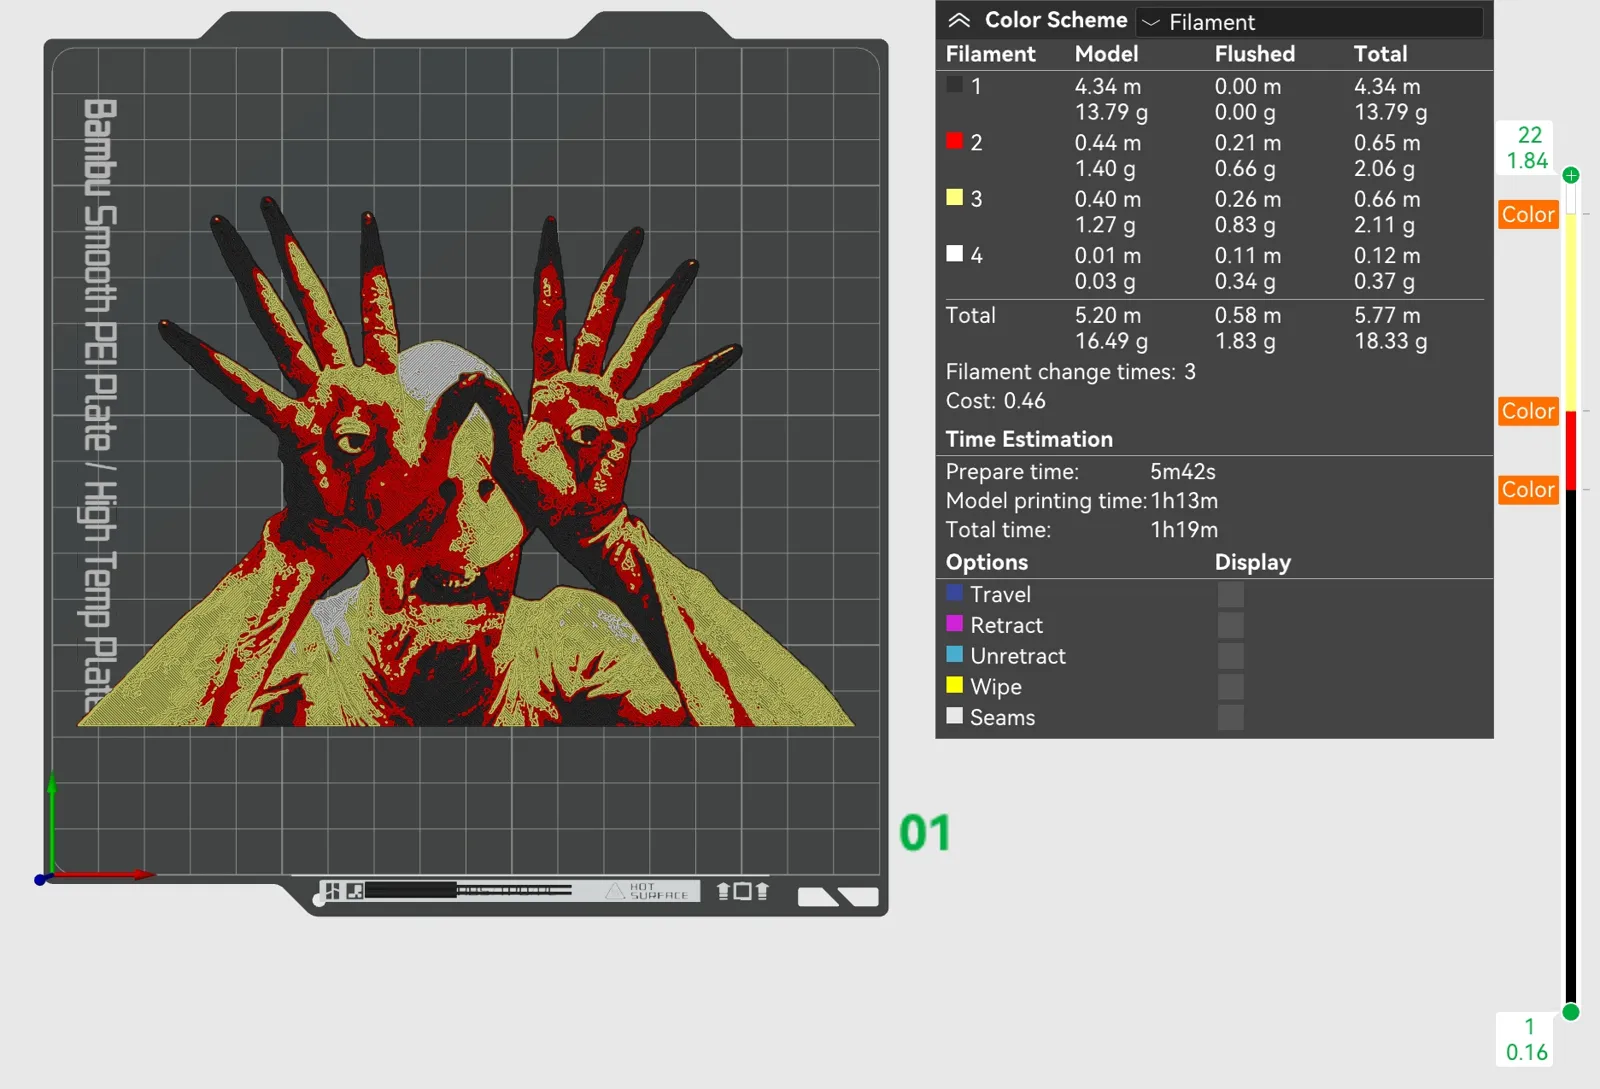Click the Options section header
The image size is (1600, 1089).
[x=987, y=562]
